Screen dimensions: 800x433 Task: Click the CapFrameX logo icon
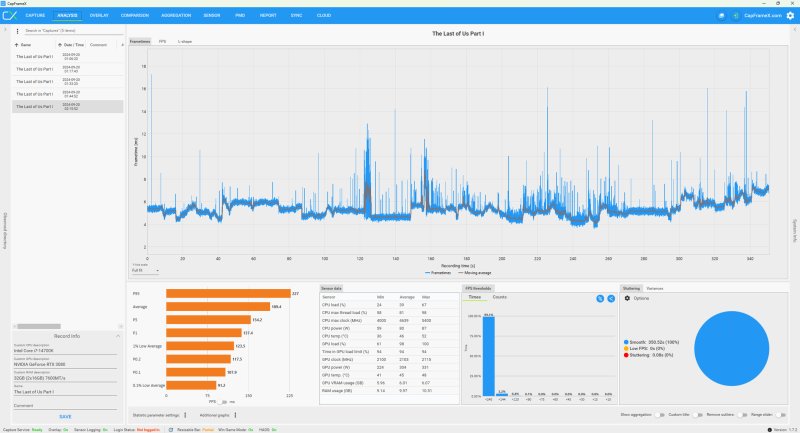tap(10, 15)
